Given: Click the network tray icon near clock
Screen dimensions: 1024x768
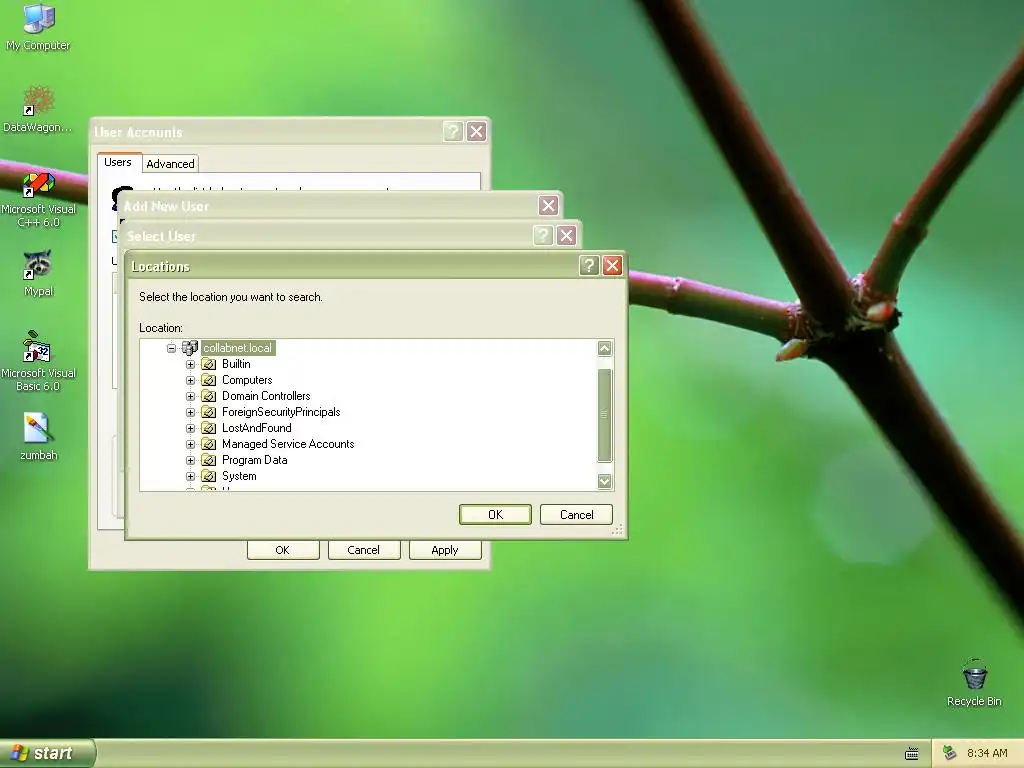Looking at the screenshot, I should click(950, 753).
